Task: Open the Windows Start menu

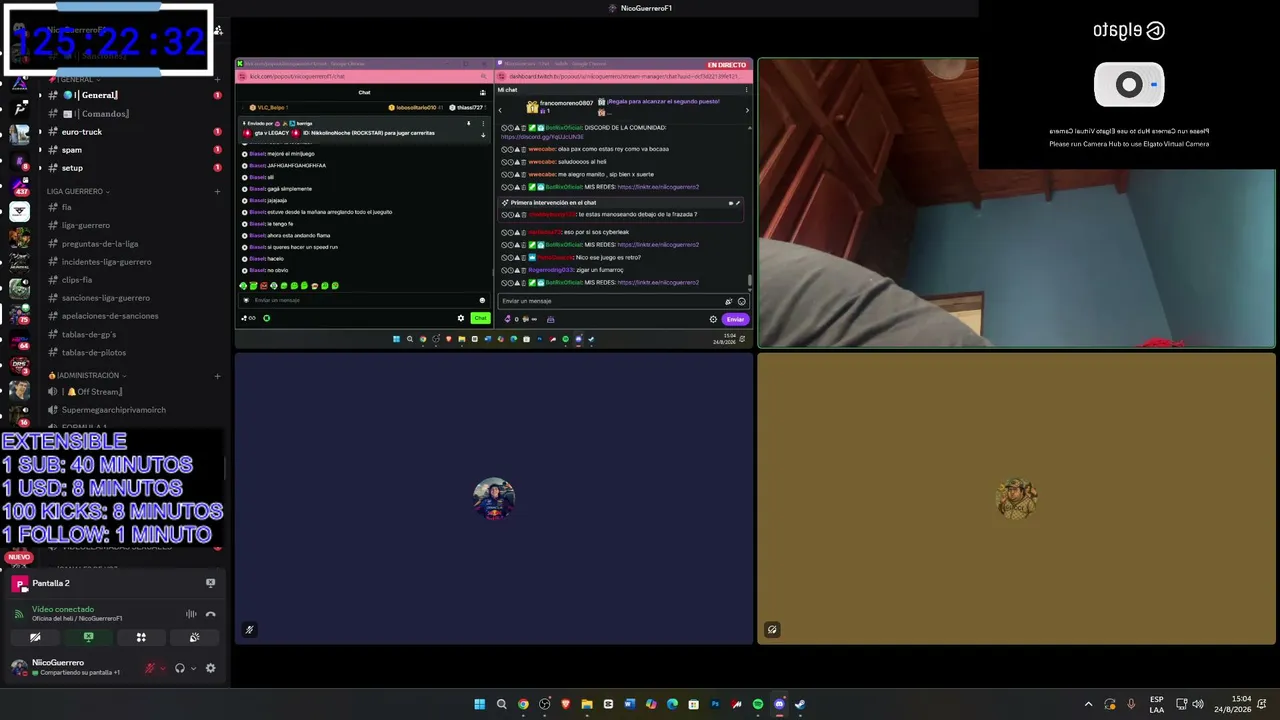Action: click(x=480, y=704)
